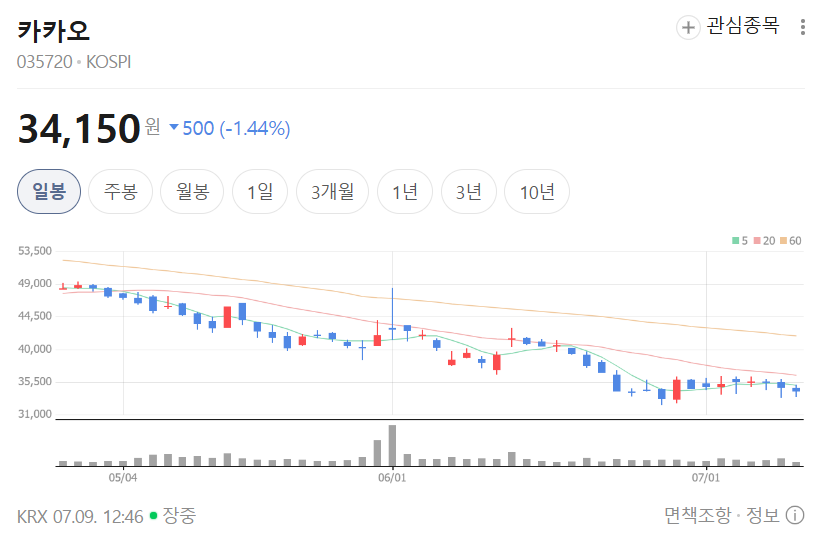Click the KRX 07.09. 12:46 timestamp
Image resolution: width=823 pixels, height=540 pixels.
(80, 516)
